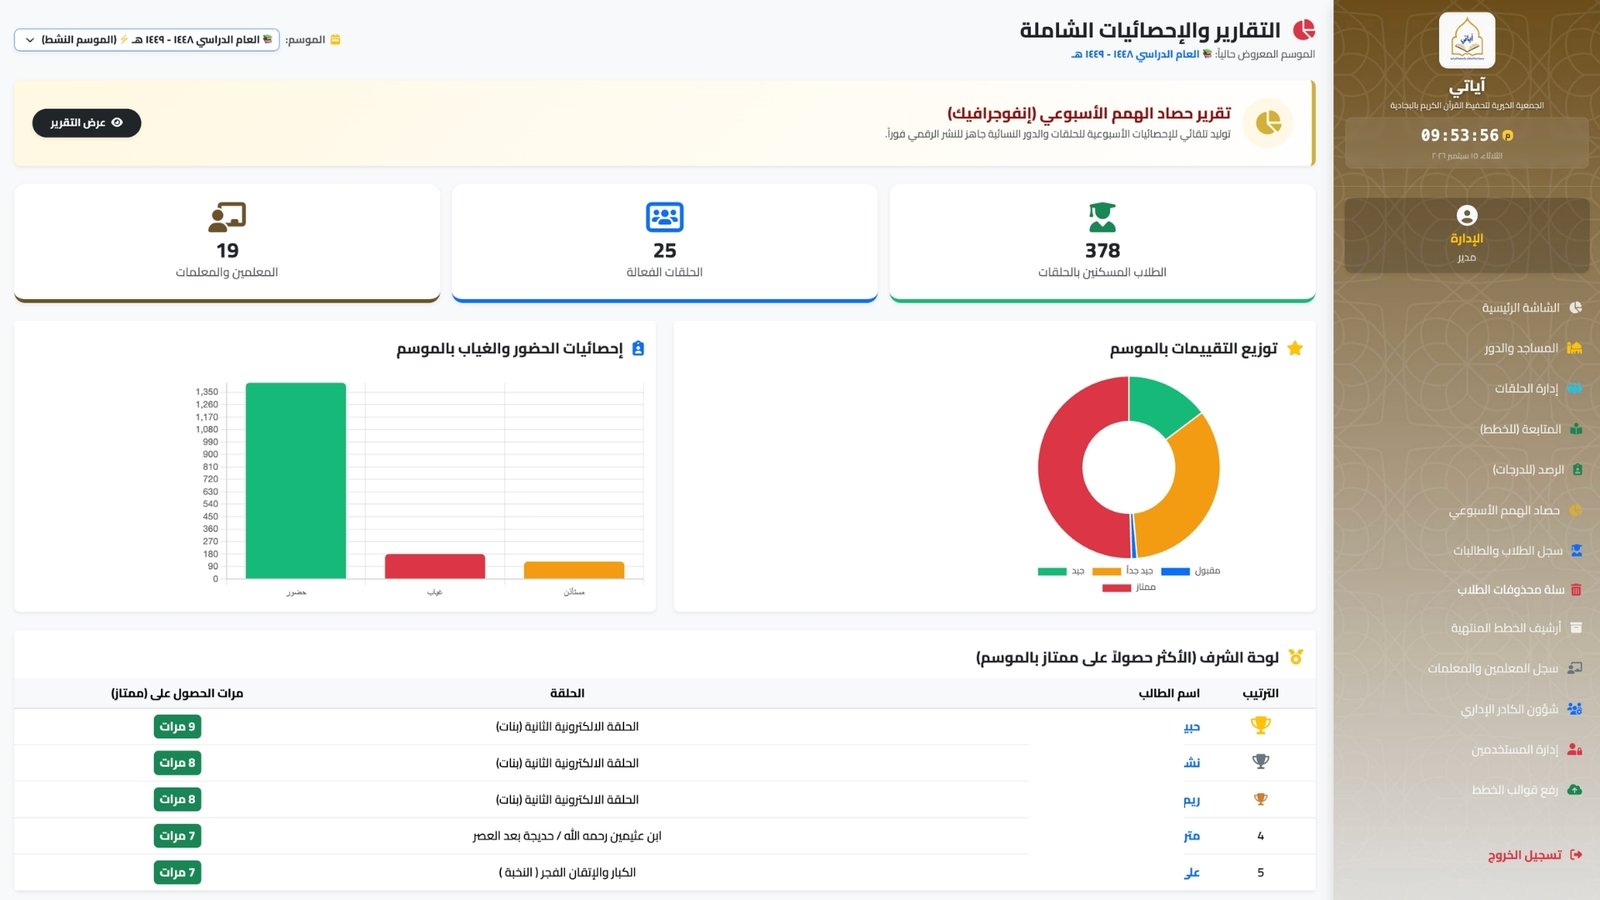This screenshot has width=1600, height=900.
Task: Click the graduate icon on students card
Action: 1102,217
